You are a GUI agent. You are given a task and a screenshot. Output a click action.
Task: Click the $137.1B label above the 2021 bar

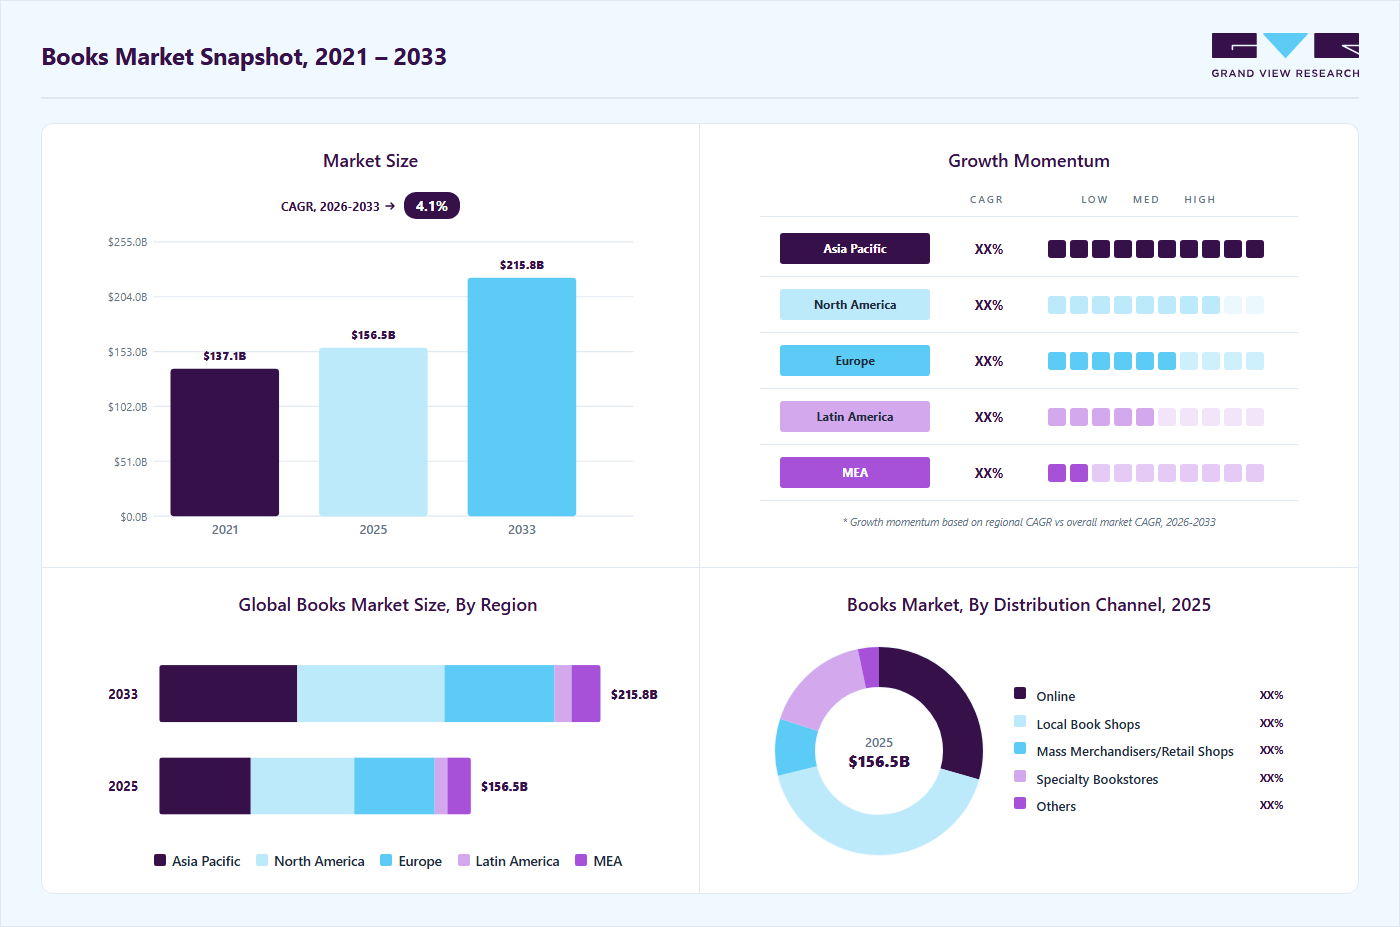point(225,356)
